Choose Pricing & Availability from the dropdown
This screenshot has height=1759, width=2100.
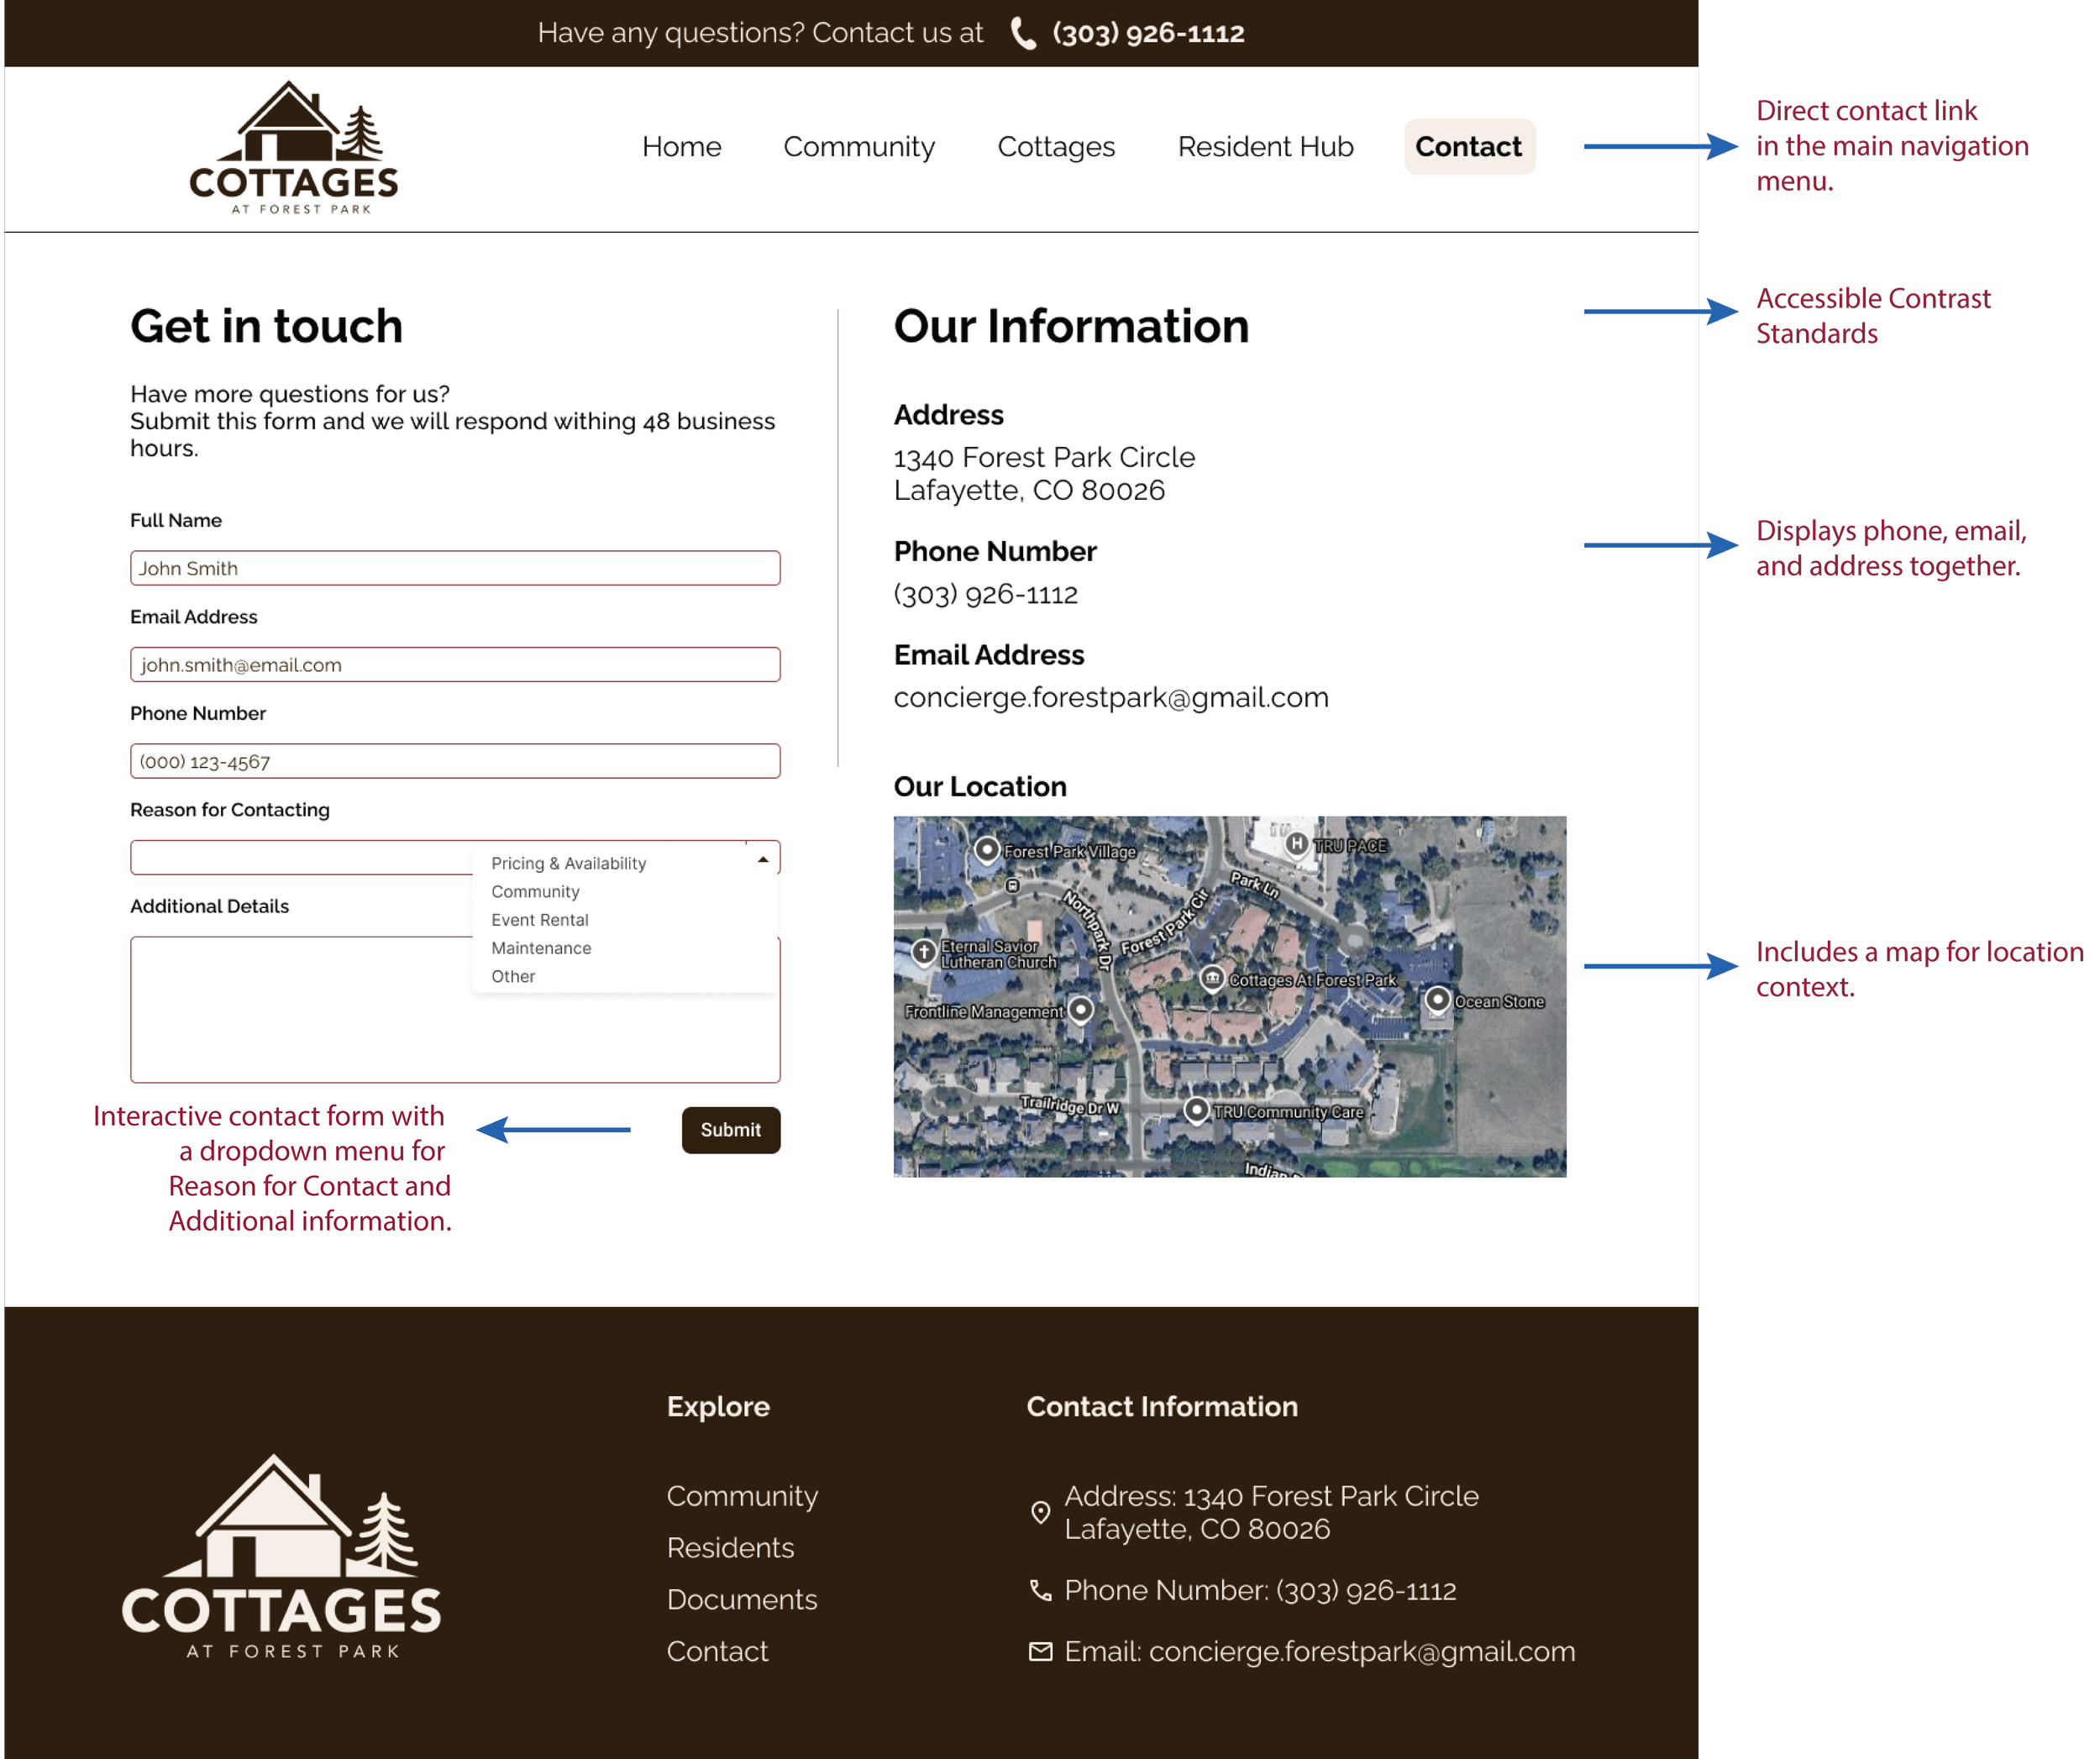(568, 863)
